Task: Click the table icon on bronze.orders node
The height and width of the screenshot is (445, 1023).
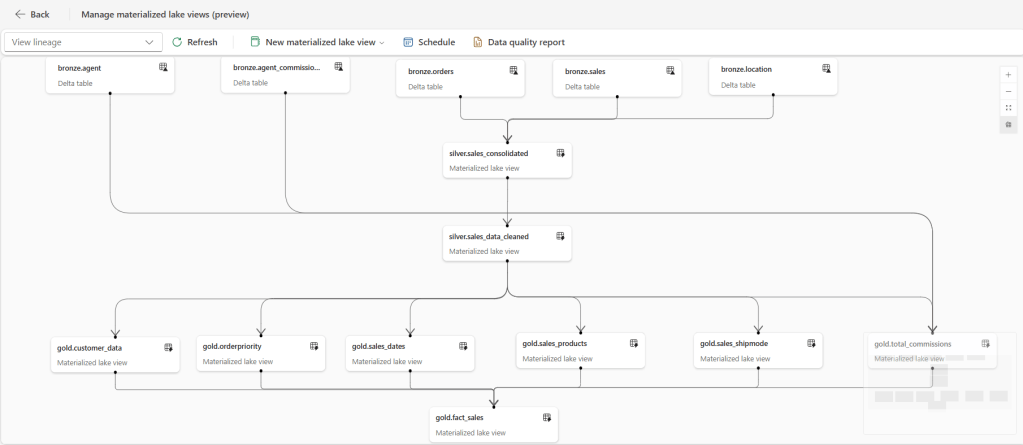Action: (513, 70)
